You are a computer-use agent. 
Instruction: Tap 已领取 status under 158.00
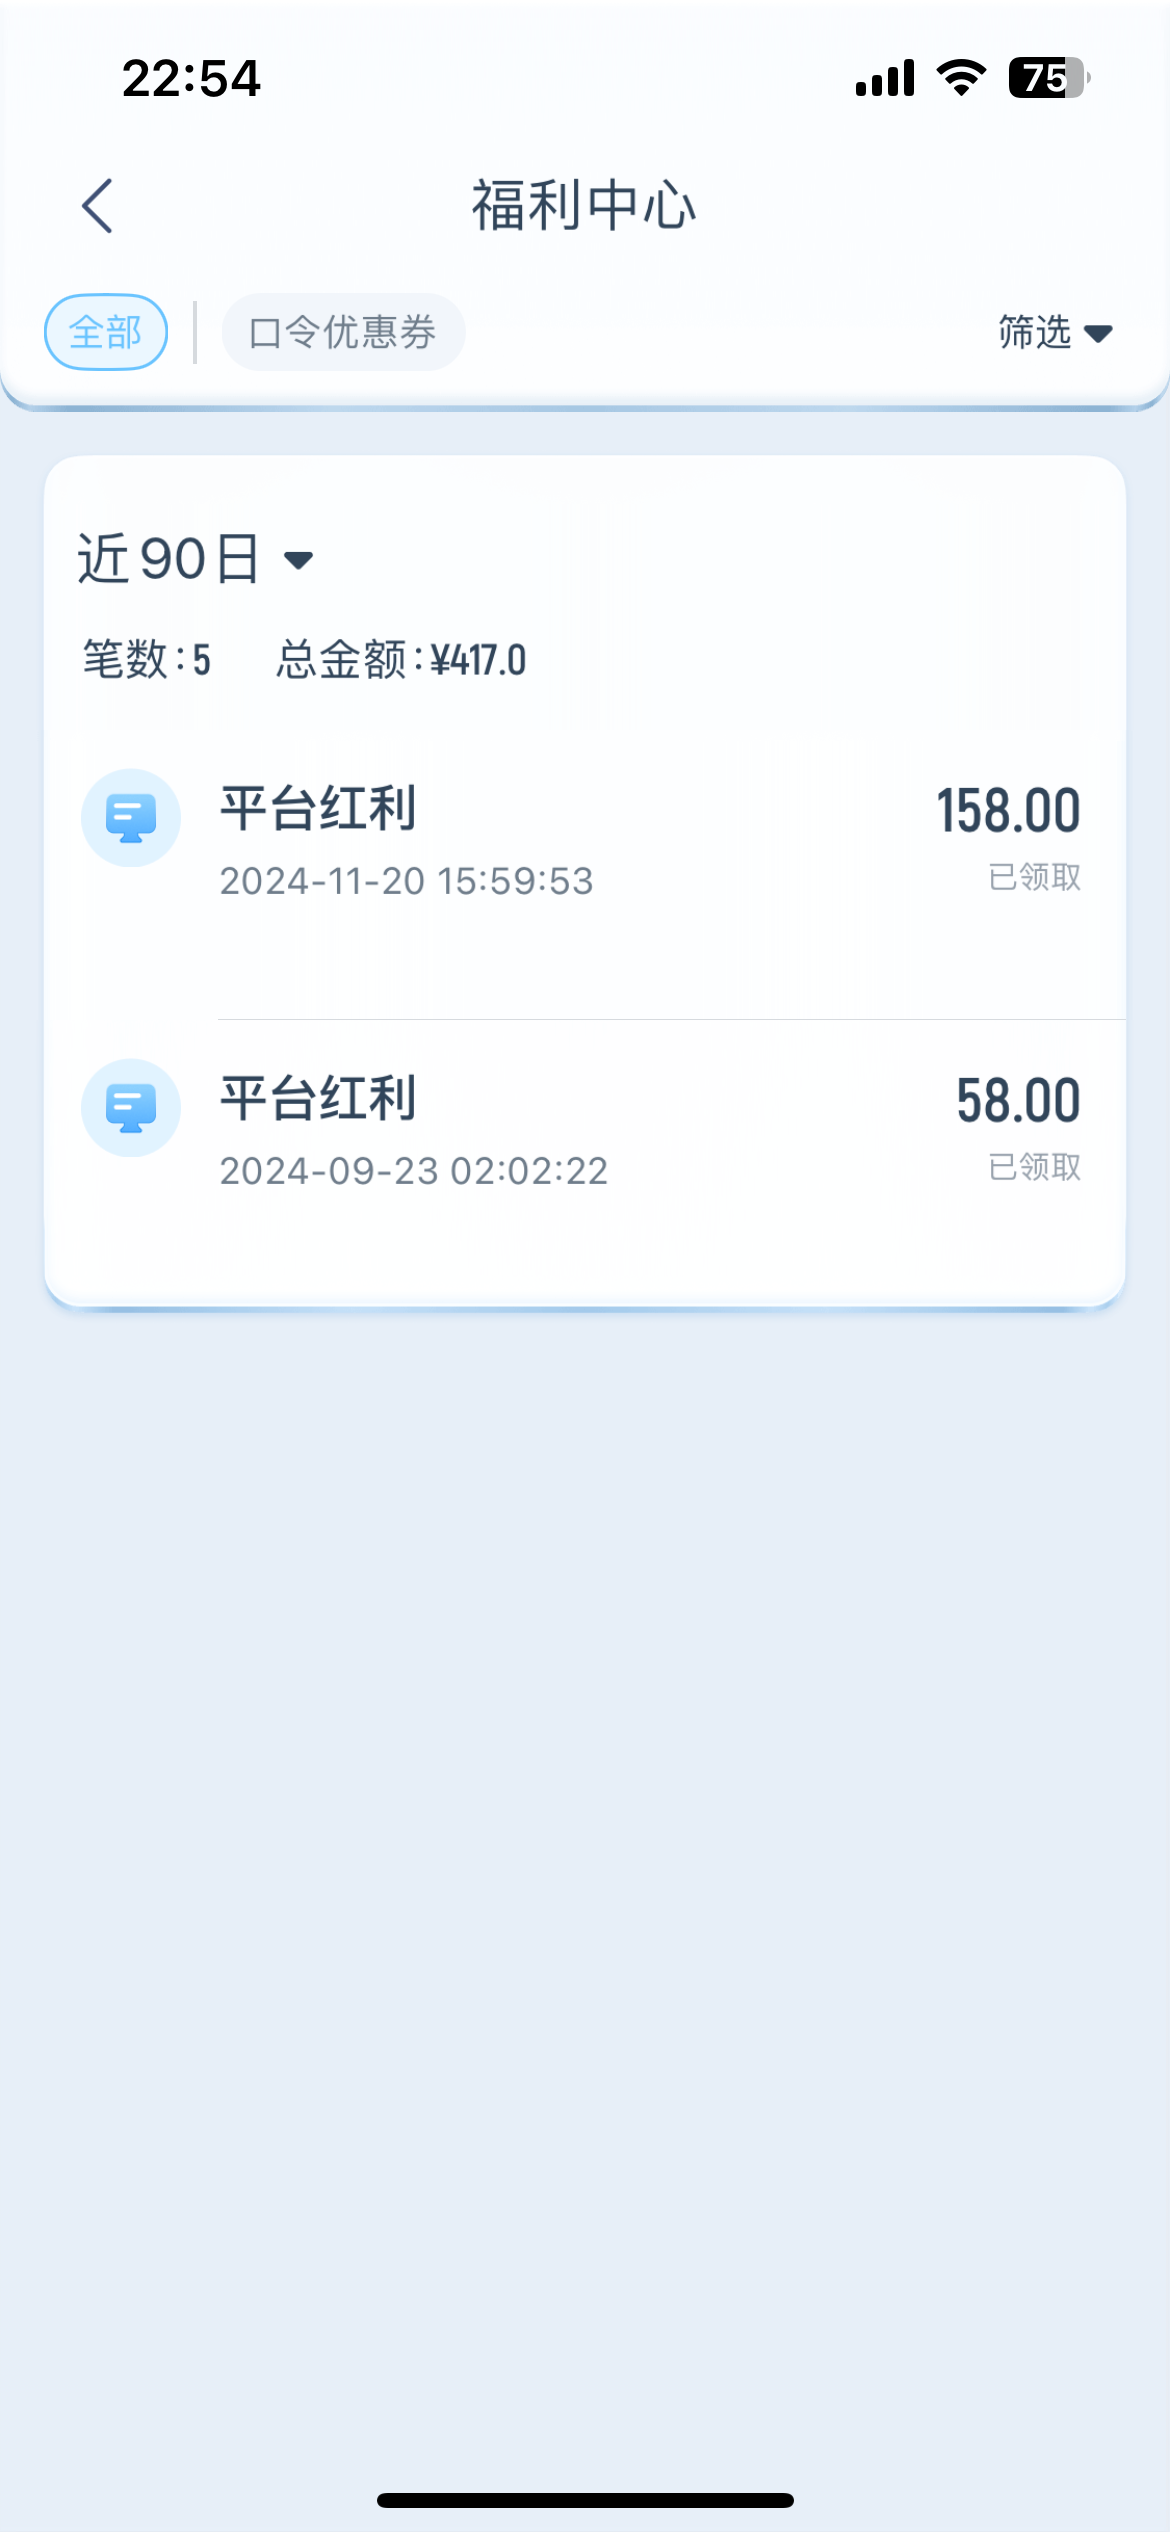click(x=1034, y=877)
